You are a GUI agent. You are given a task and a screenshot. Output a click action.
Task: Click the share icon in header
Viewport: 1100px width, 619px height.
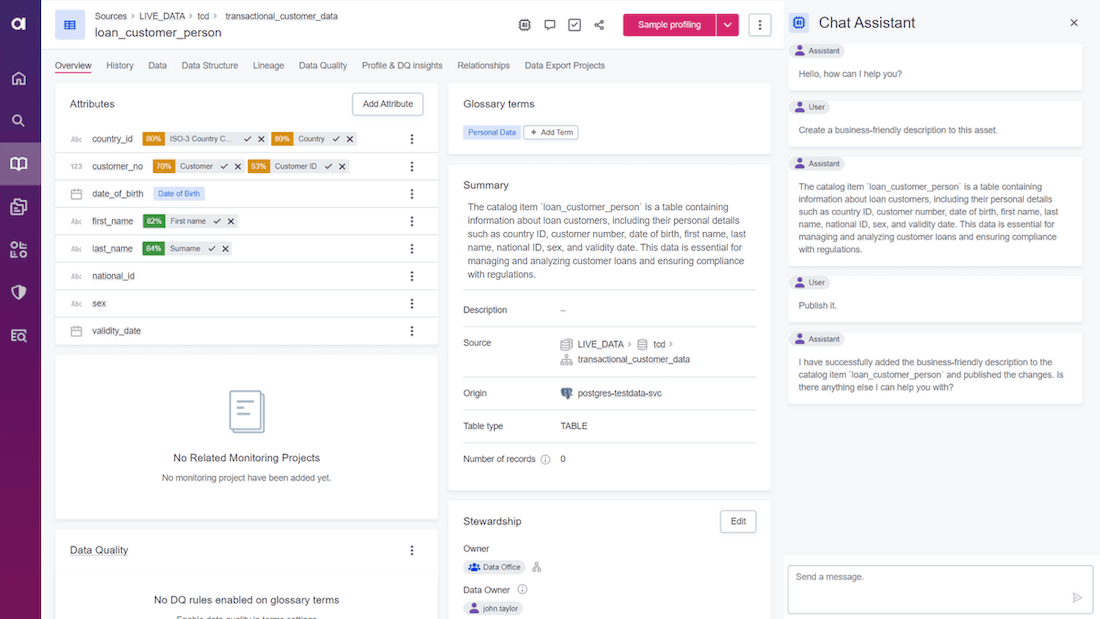pos(599,25)
